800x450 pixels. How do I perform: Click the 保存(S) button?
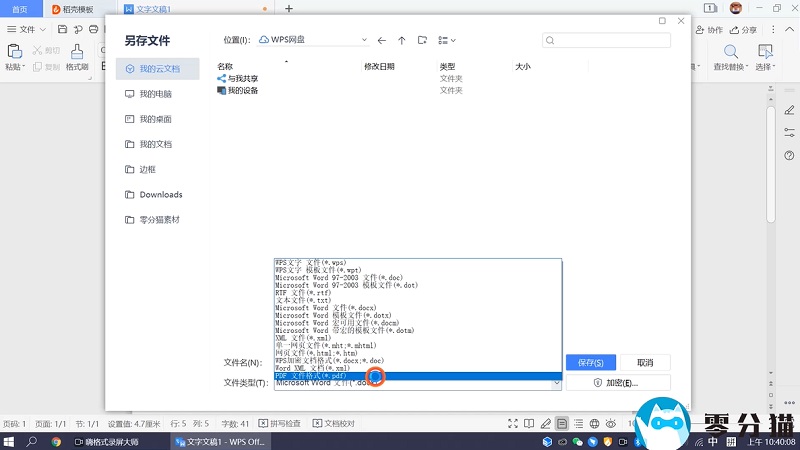pos(591,362)
